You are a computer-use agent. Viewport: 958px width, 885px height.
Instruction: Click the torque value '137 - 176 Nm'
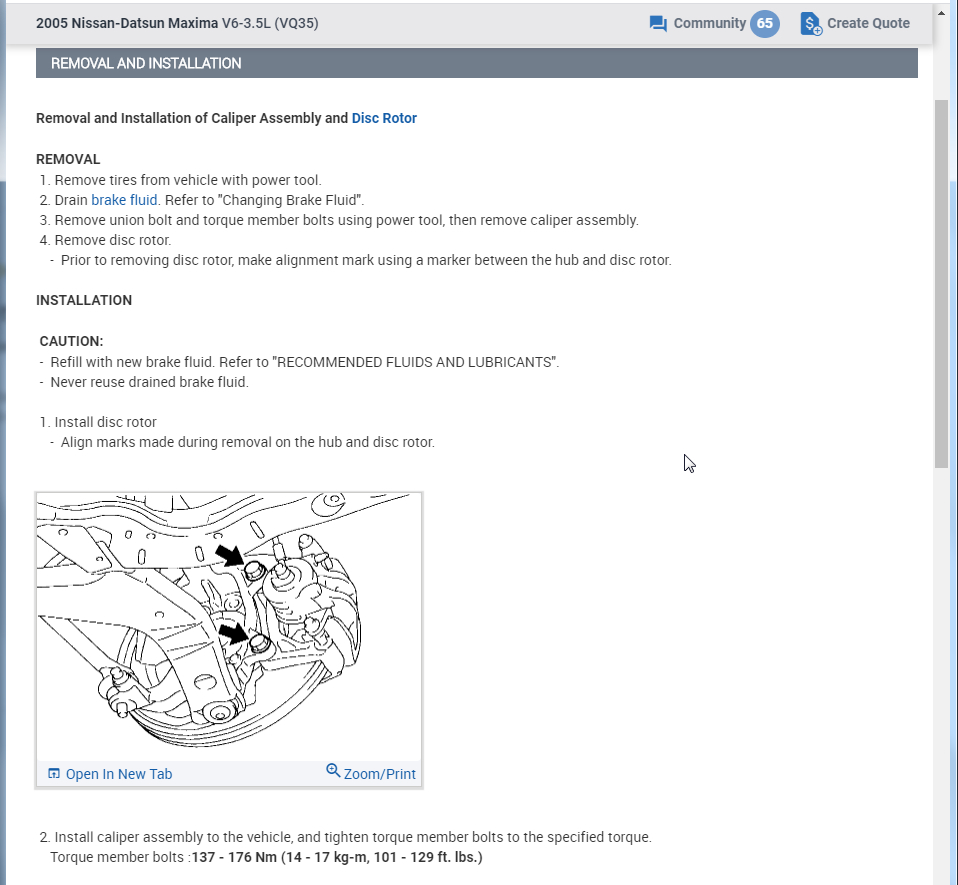pyautogui.click(x=234, y=857)
